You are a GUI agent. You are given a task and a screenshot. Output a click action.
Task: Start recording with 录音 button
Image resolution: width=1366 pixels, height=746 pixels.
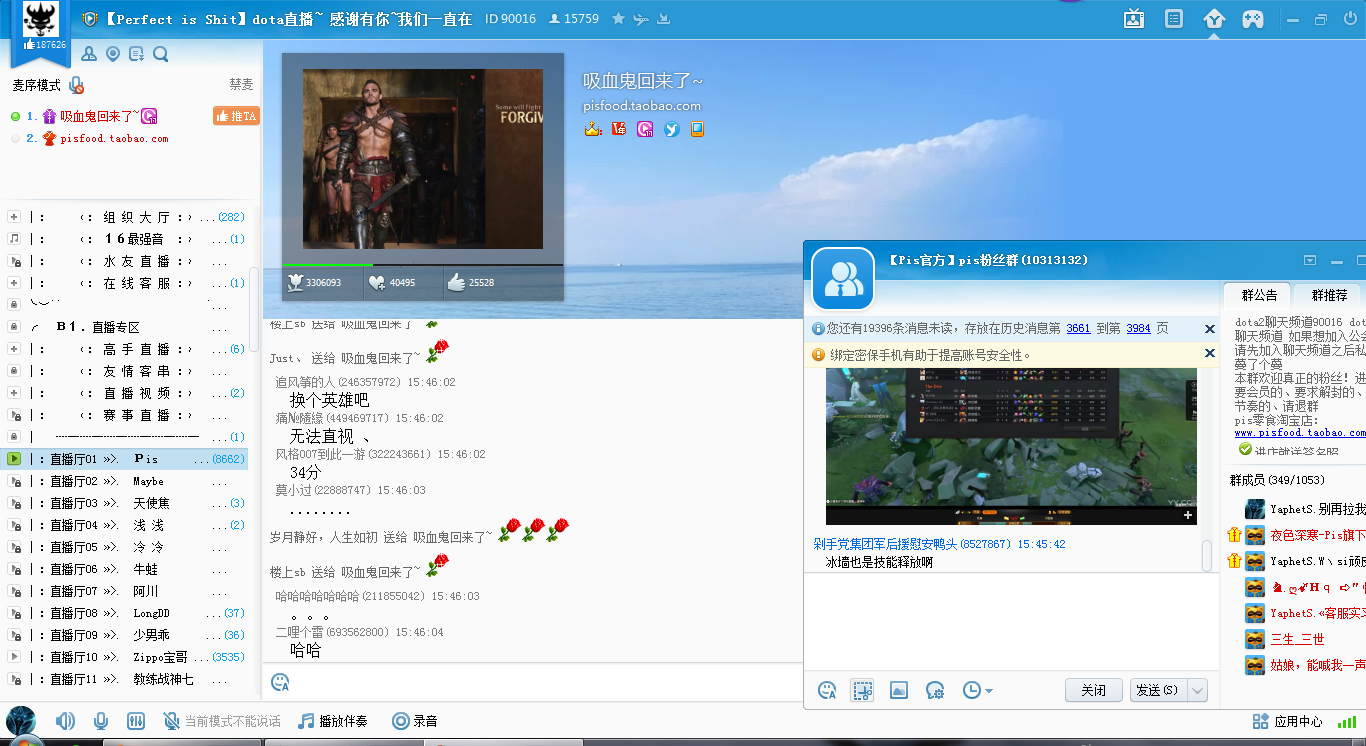(x=415, y=721)
